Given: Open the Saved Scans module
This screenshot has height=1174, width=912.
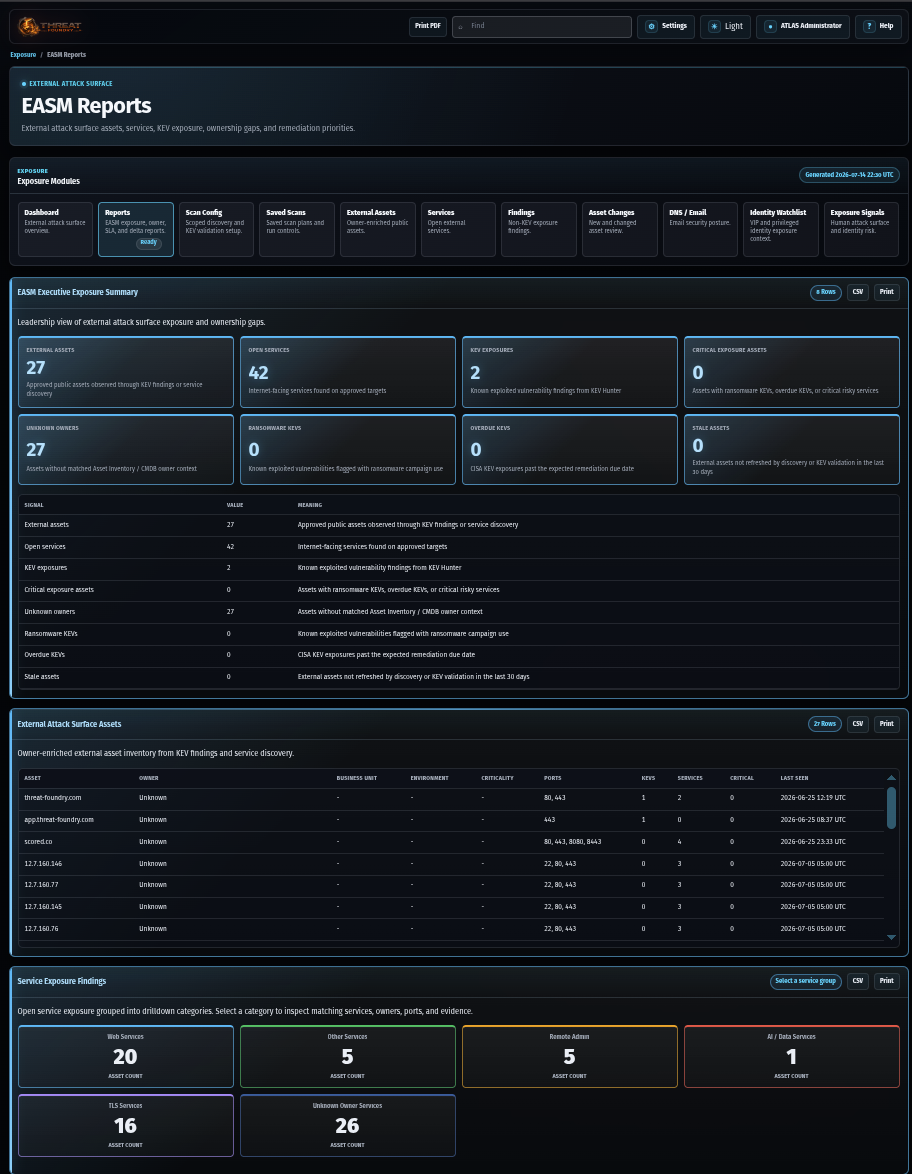Looking at the screenshot, I should (297, 229).
